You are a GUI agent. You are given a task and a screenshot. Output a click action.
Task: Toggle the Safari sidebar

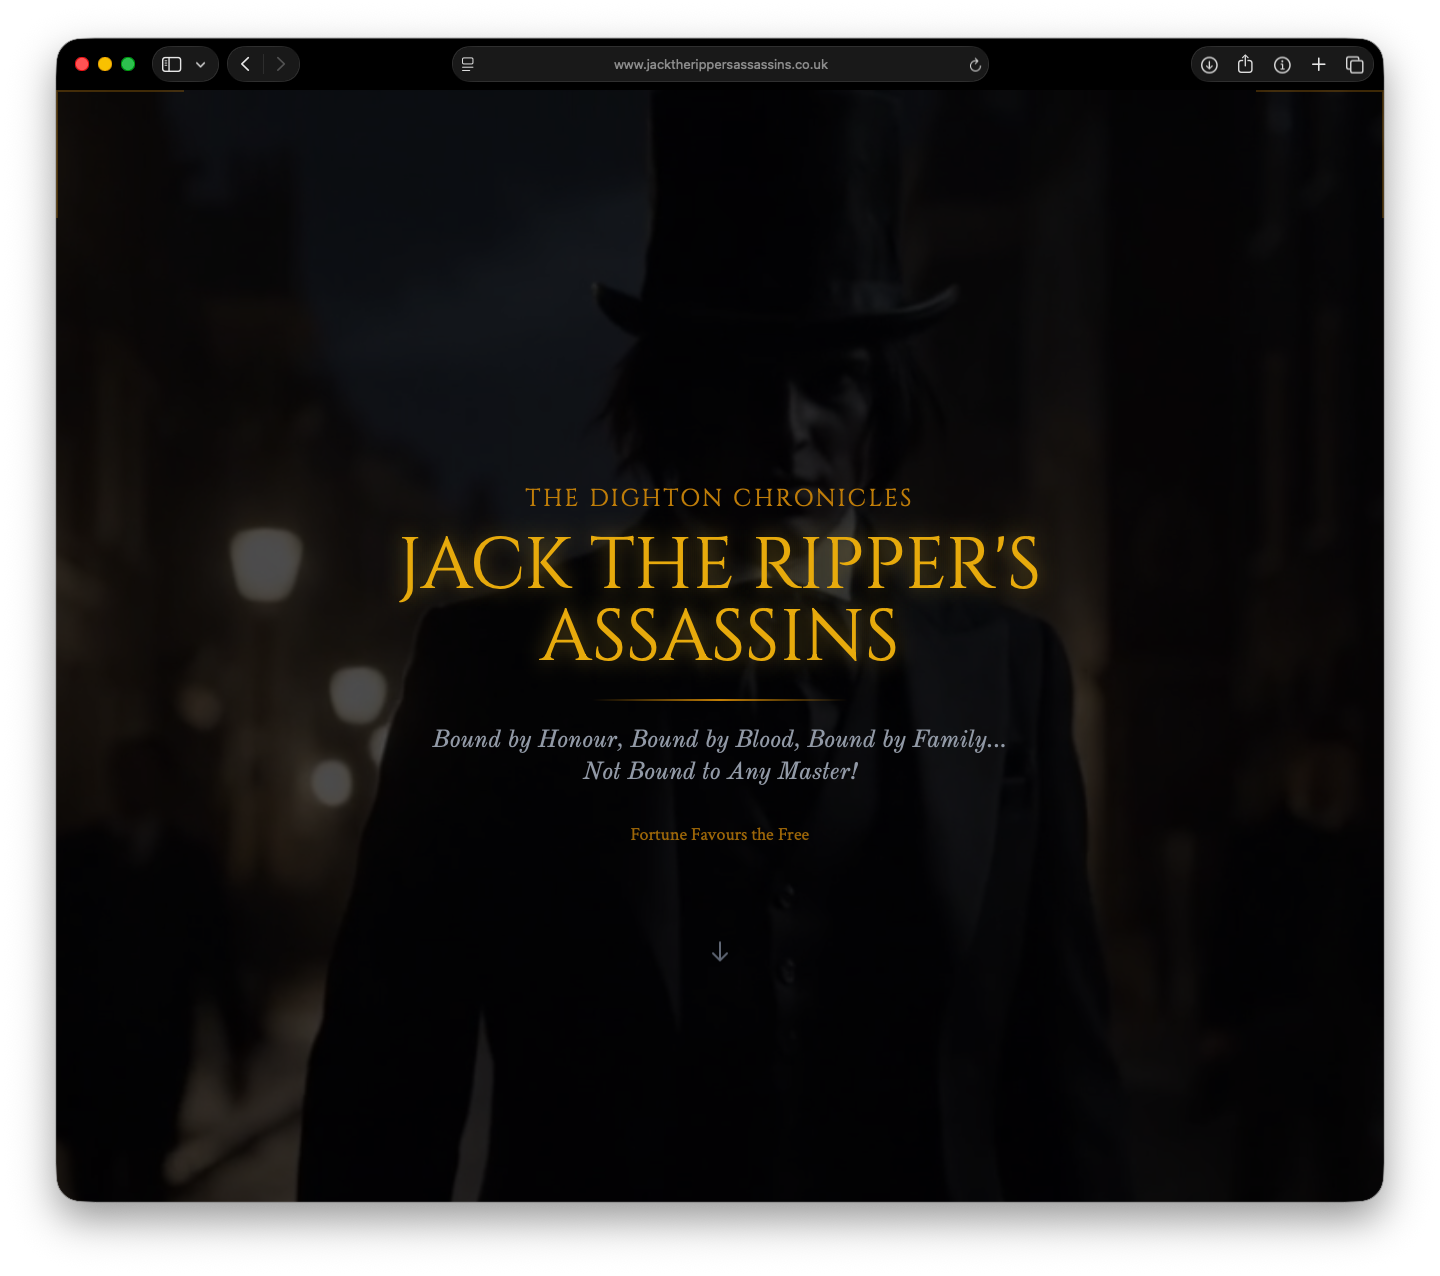(x=170, y=63)
